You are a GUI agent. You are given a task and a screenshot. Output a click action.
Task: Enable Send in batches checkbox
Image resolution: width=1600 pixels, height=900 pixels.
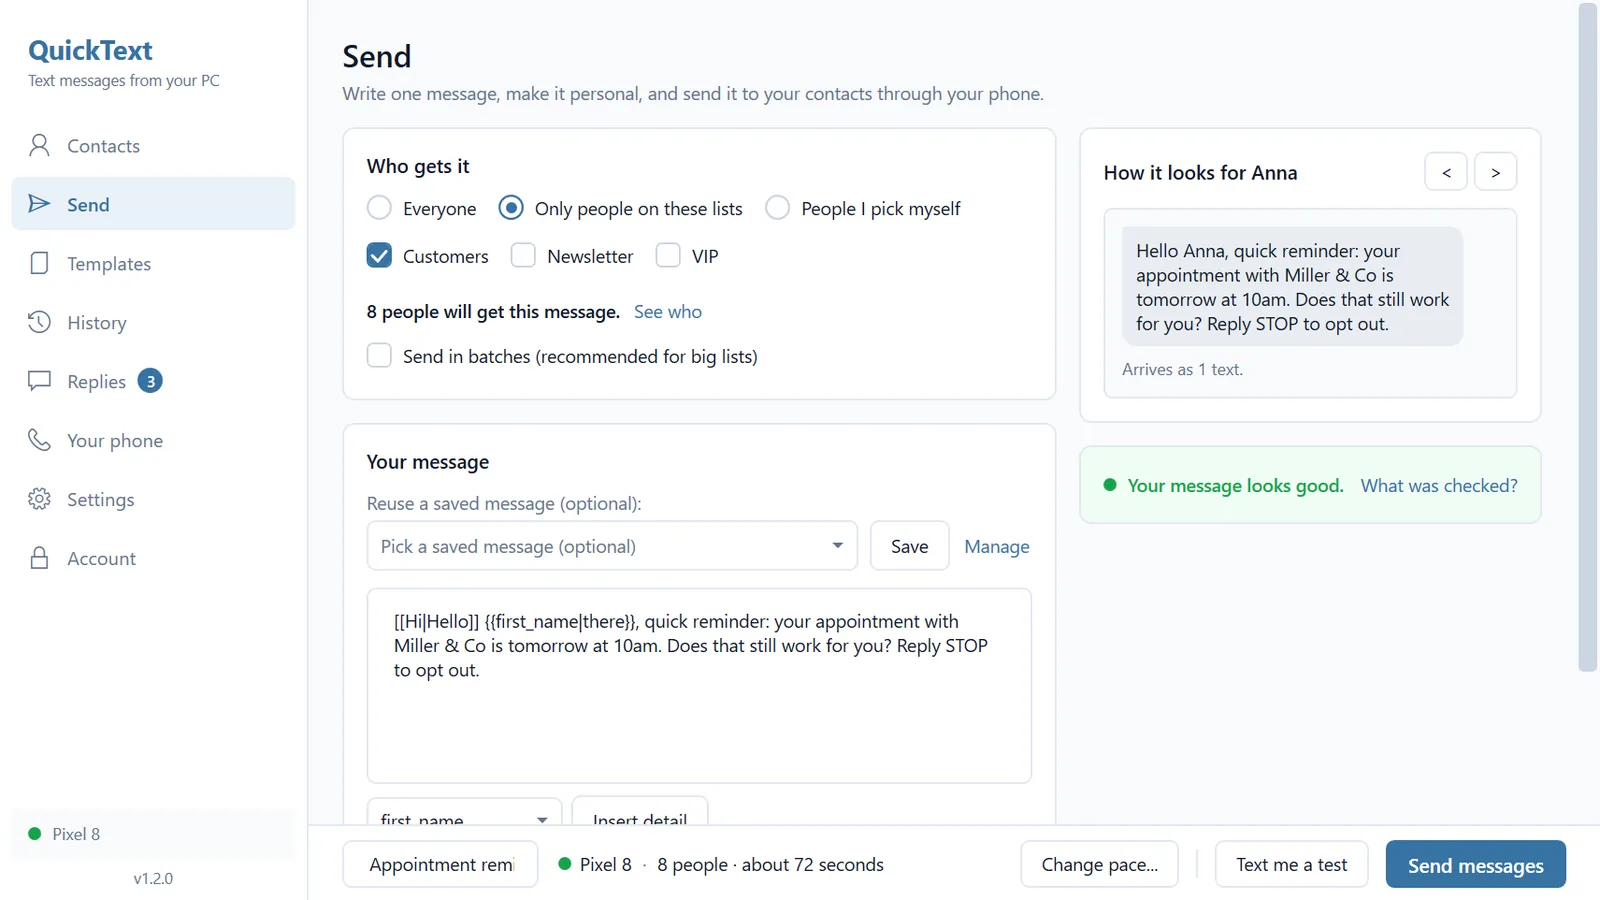[379, 355]
